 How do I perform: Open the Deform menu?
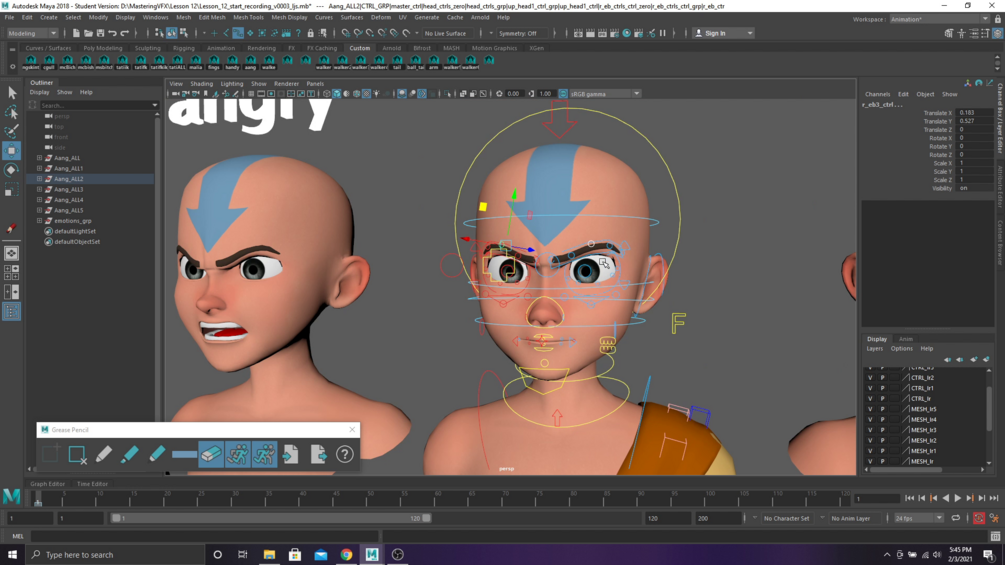click(380, 17)
